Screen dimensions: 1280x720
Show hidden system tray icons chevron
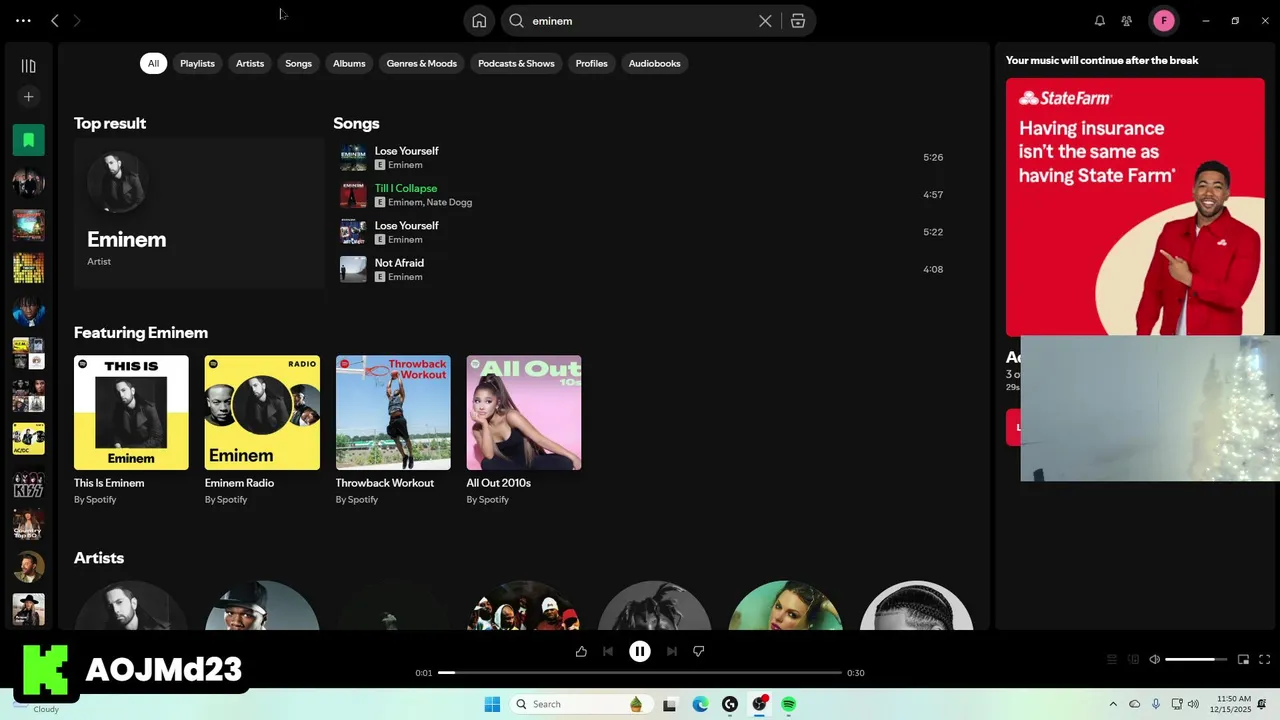point(1113,704)
